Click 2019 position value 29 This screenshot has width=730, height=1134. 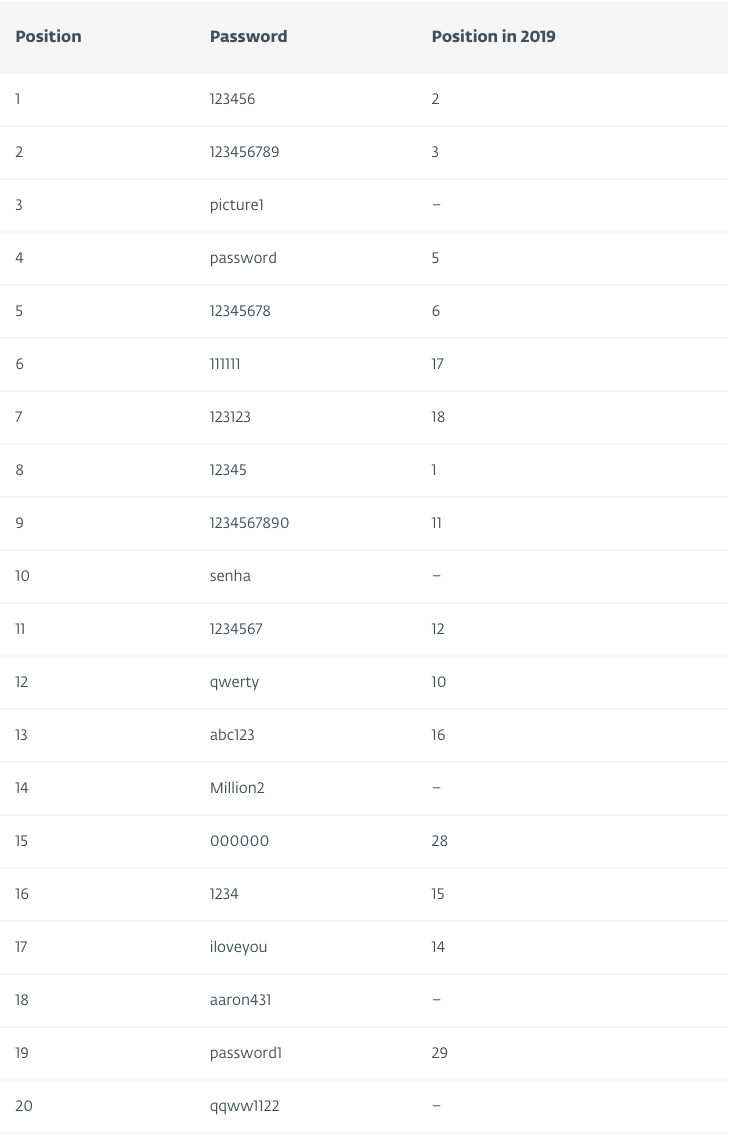(439, 1053)
